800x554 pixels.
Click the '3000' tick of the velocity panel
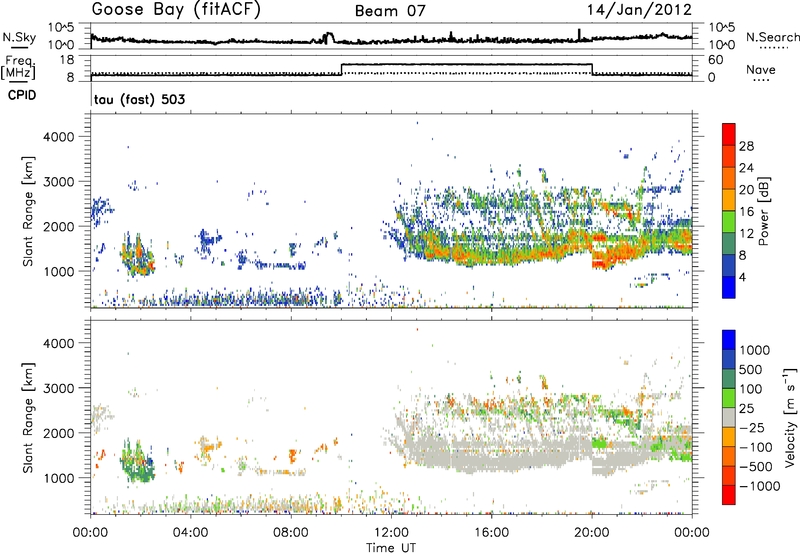click(x=58, y=388)
